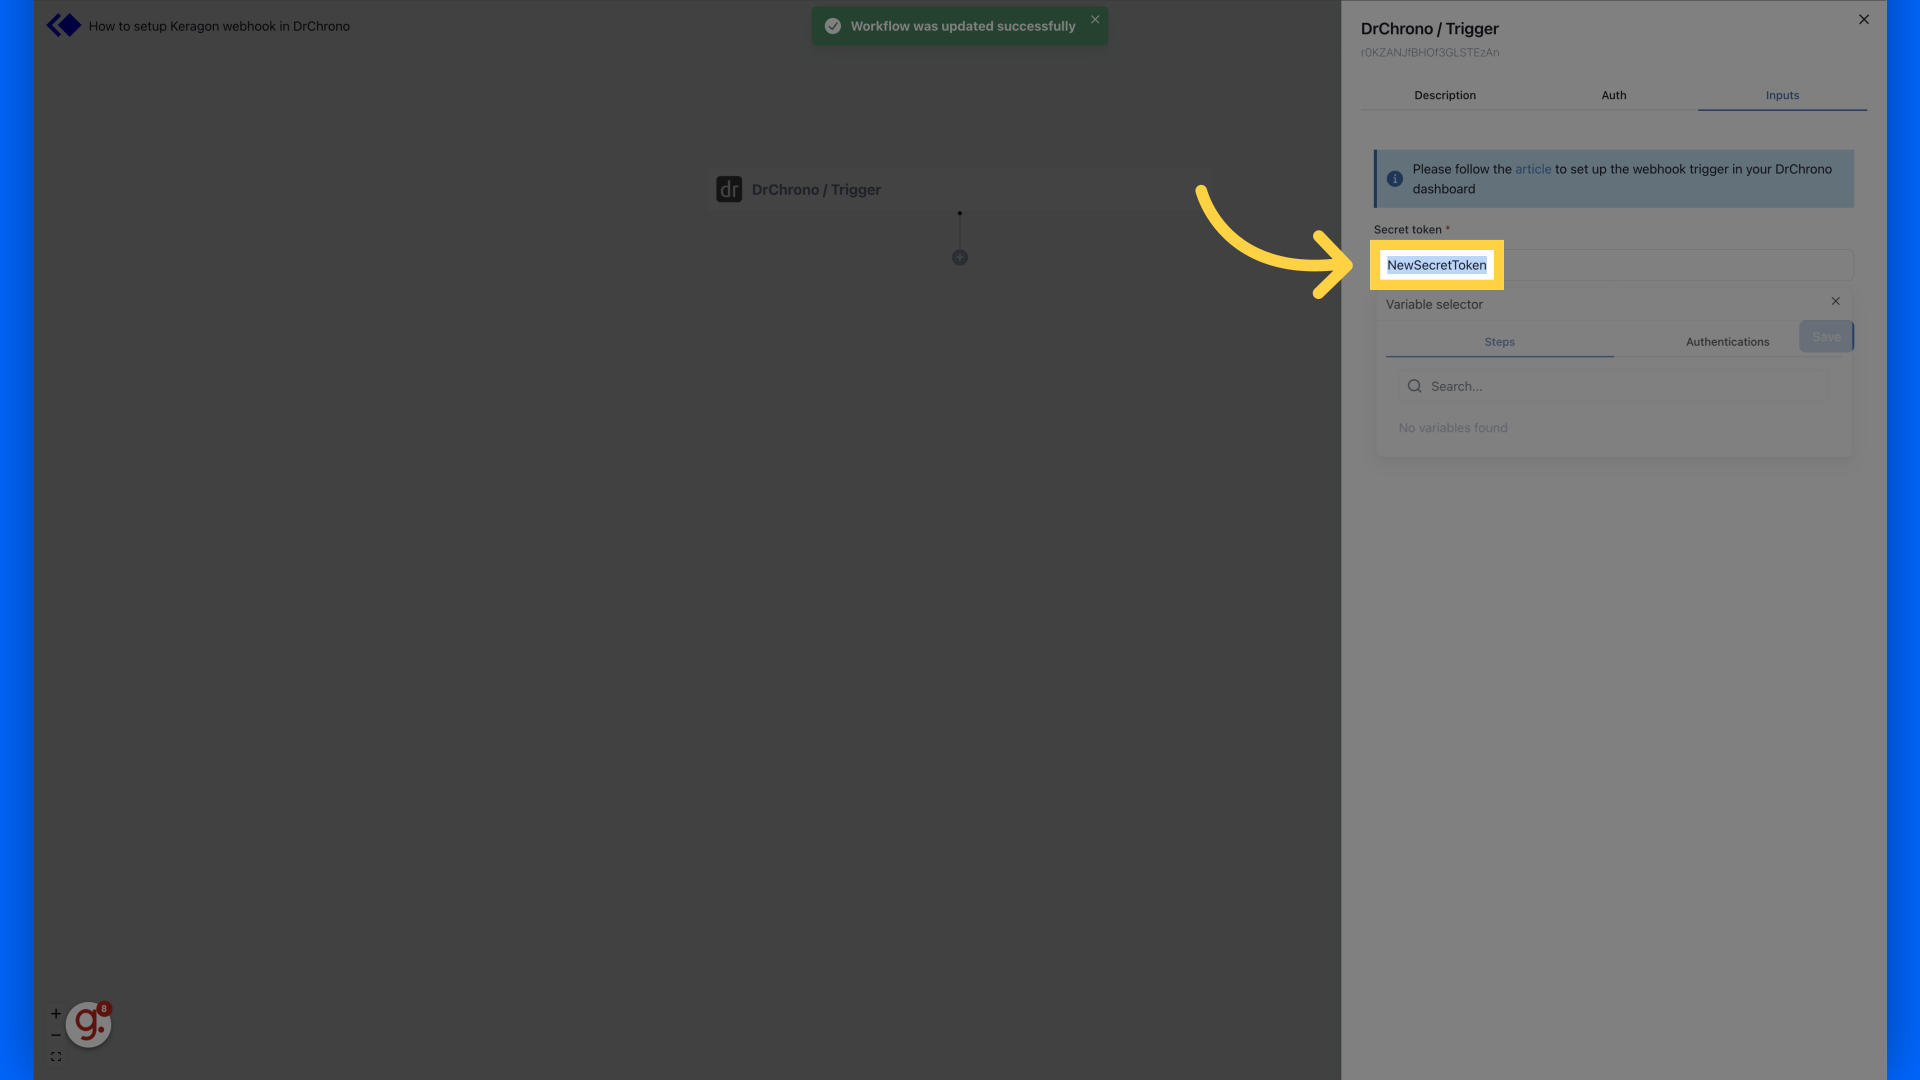Zoom in on the canvas

pyautogui.click(x=56, y=1013)
